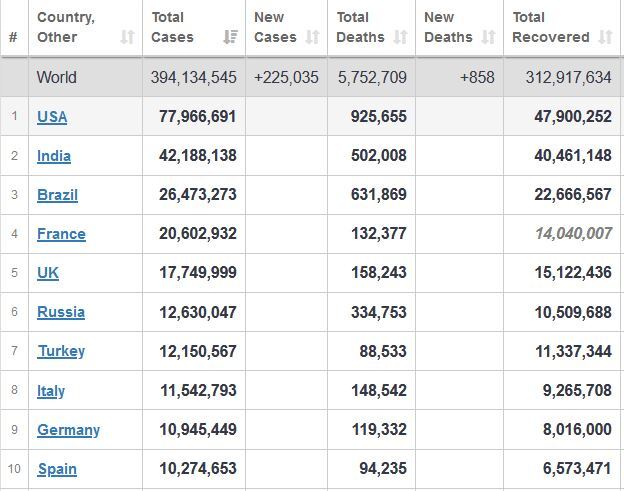
Task: Click the New Deaths header text
Action: point(448,27)
